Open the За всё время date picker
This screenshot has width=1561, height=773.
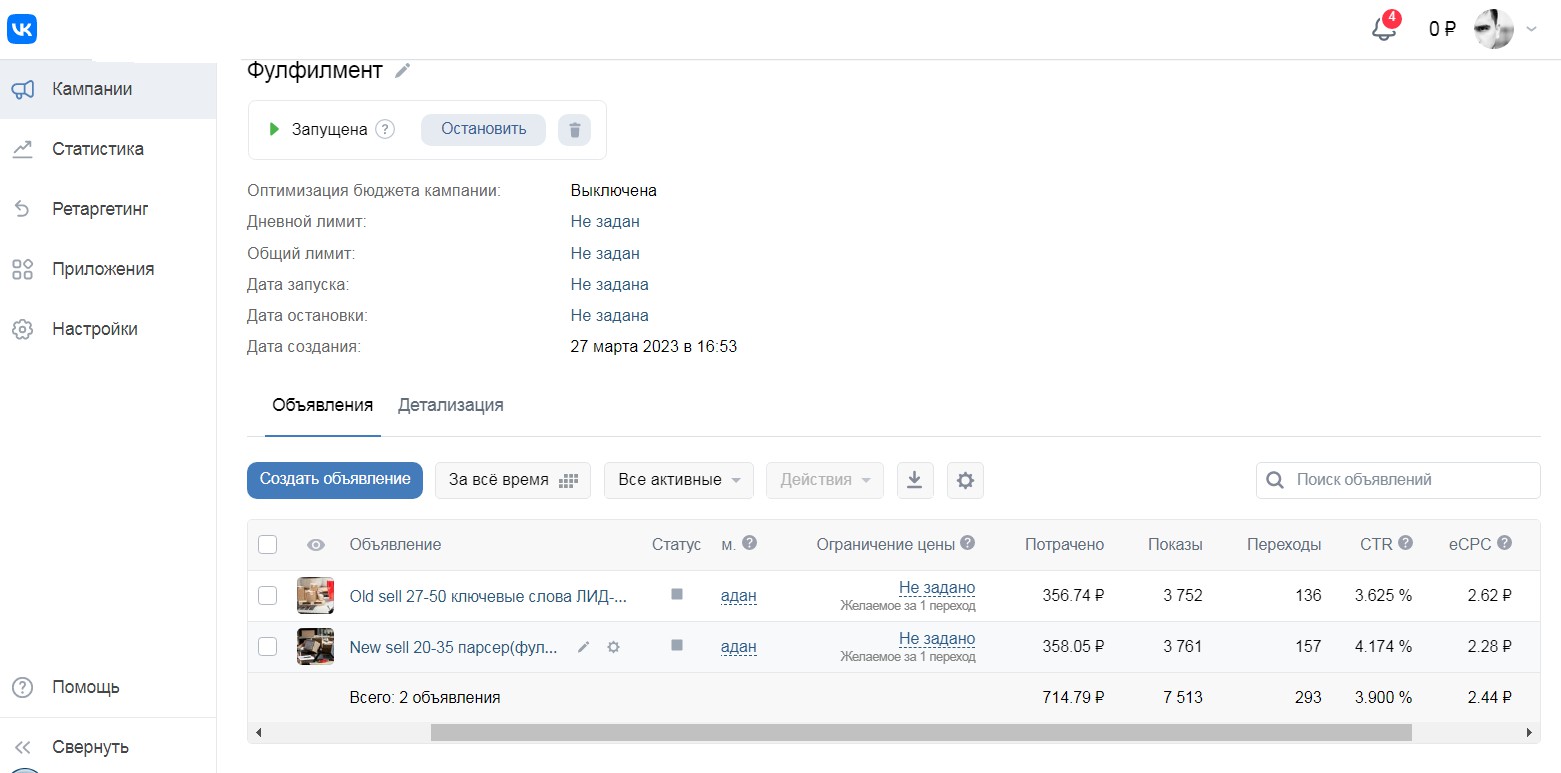(513, 480)
